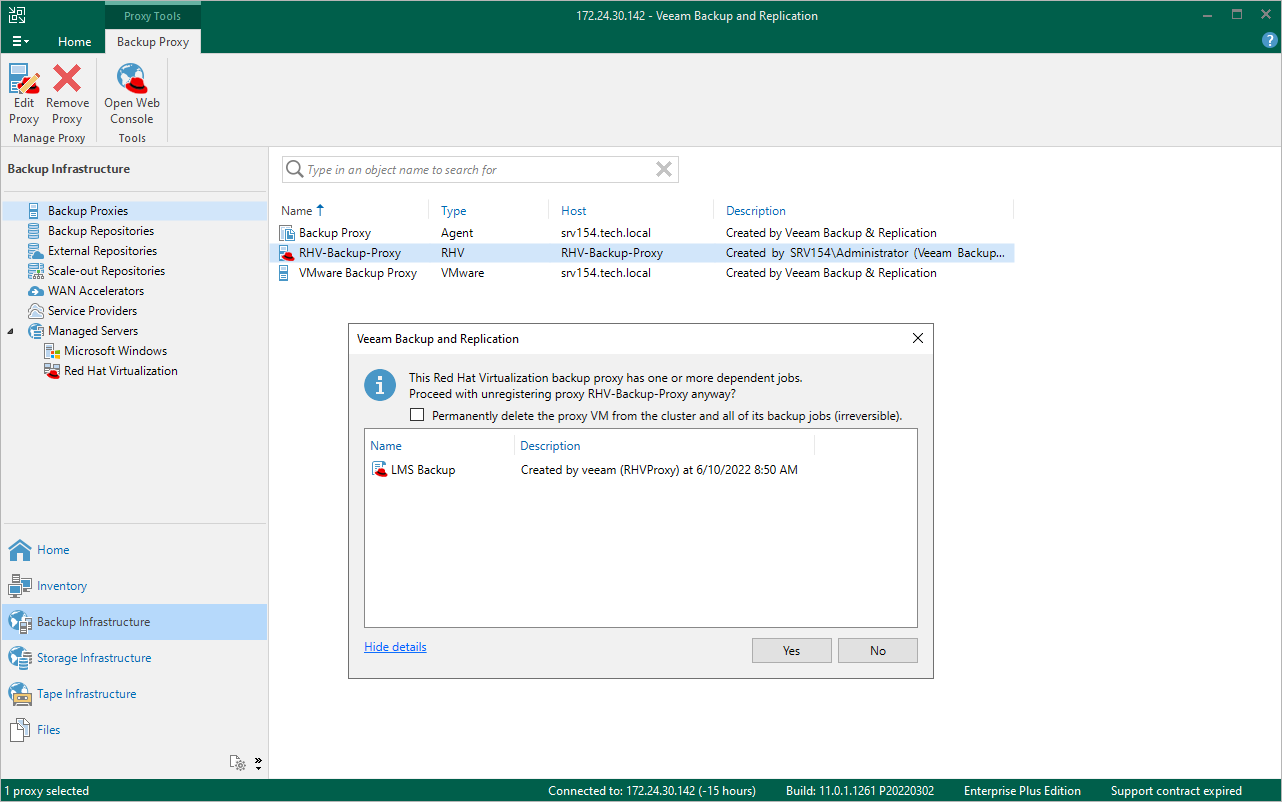This screenshot has height=802, width=1282.
Task: Click the 'Support contract expired' status entry
Action: click(1176, 791)
